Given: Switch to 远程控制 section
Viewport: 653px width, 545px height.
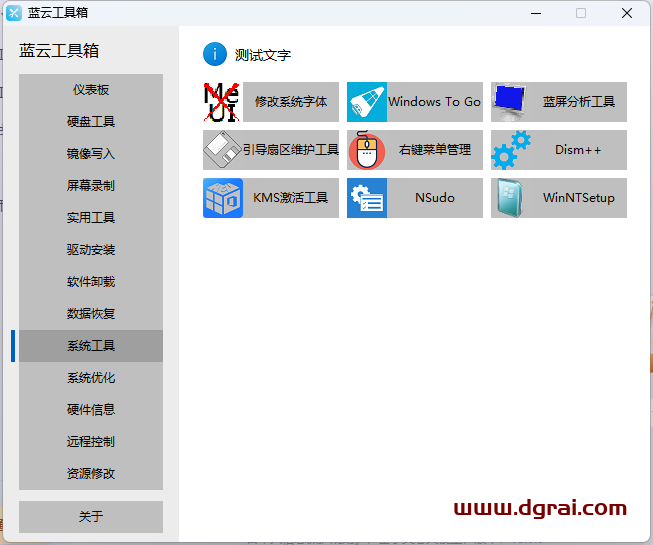Looking at the screenshot, I should pos(91,442).
